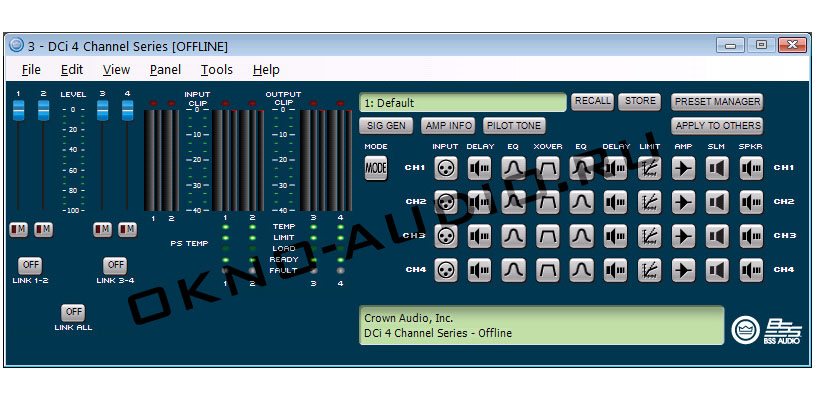Click channel 2 level fader
The image size is (815, 400).
[44, 111]
